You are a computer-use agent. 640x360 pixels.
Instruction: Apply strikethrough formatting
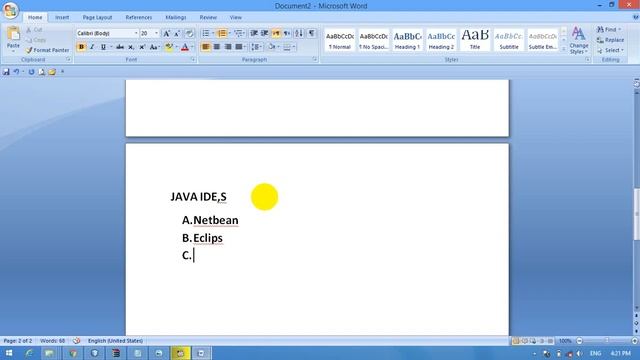(x=120, y=47)
